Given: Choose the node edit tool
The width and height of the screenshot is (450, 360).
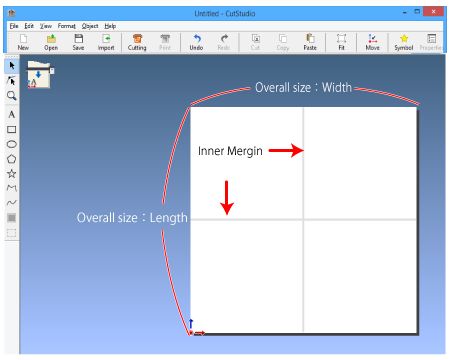Looking at the screenshot, I should tap(12, 81).
